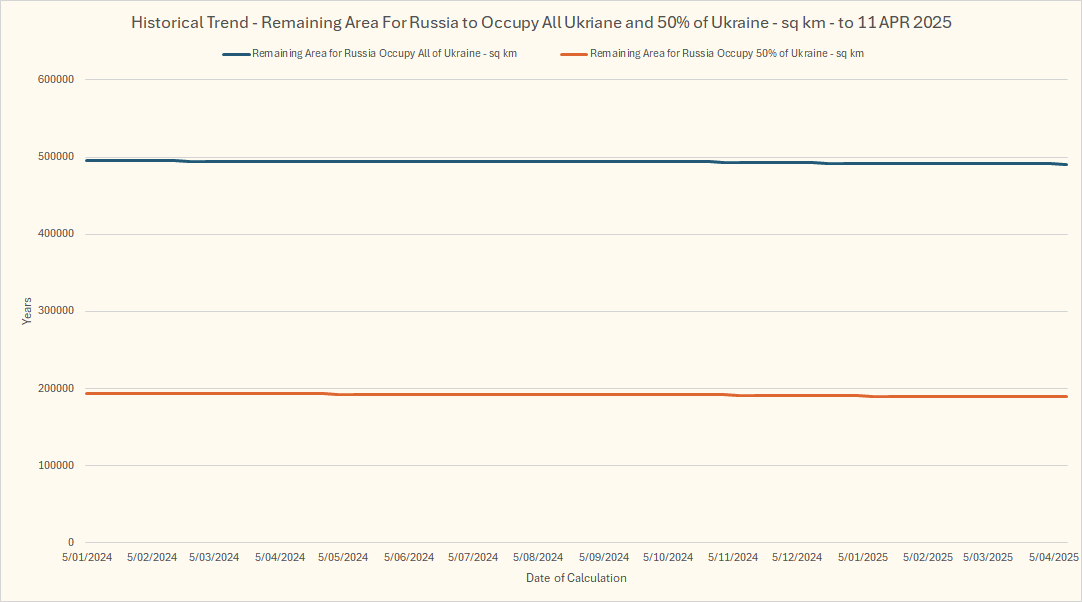Choose the 5/10/2024 date label
The width and height of the screenshot is (1082, 602).
667,557
